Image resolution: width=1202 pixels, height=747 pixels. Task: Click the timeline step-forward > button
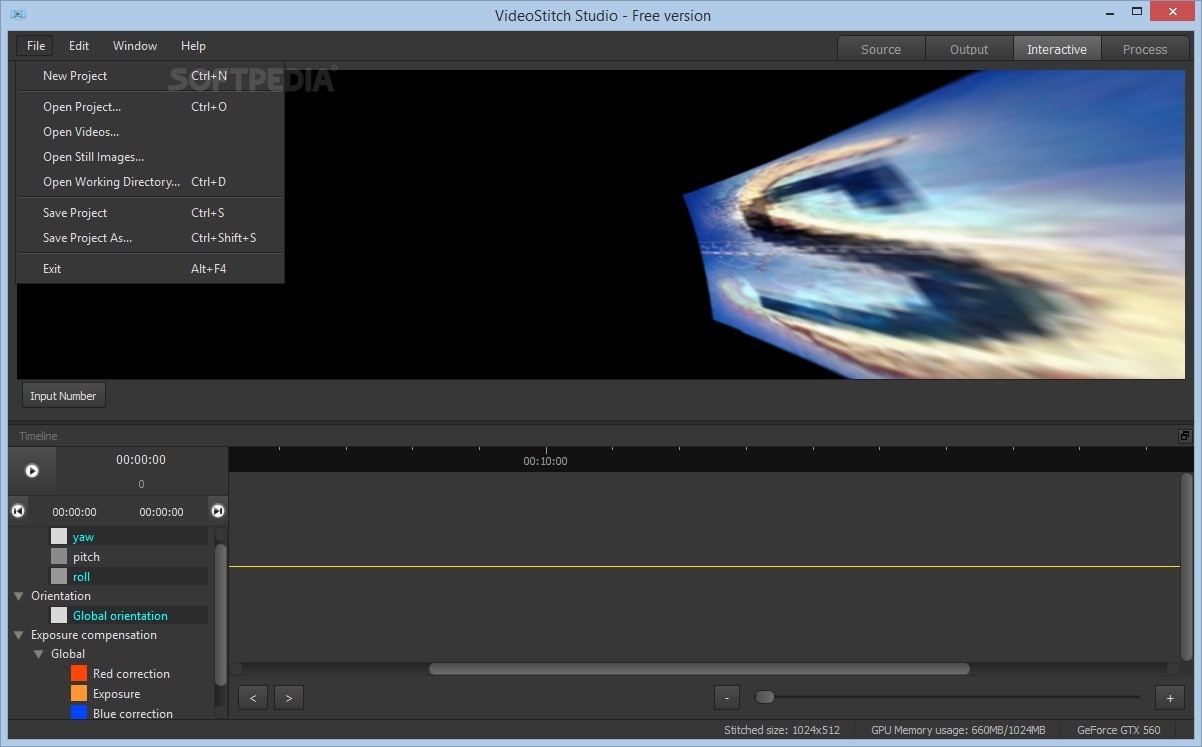pos(289,698)
